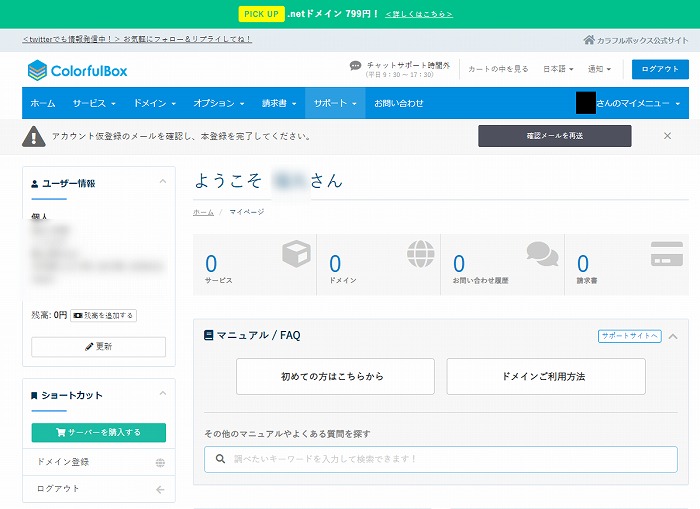Open the 通知 notifications dropdown
Screen dimensions: 700x509
point(600,69)
